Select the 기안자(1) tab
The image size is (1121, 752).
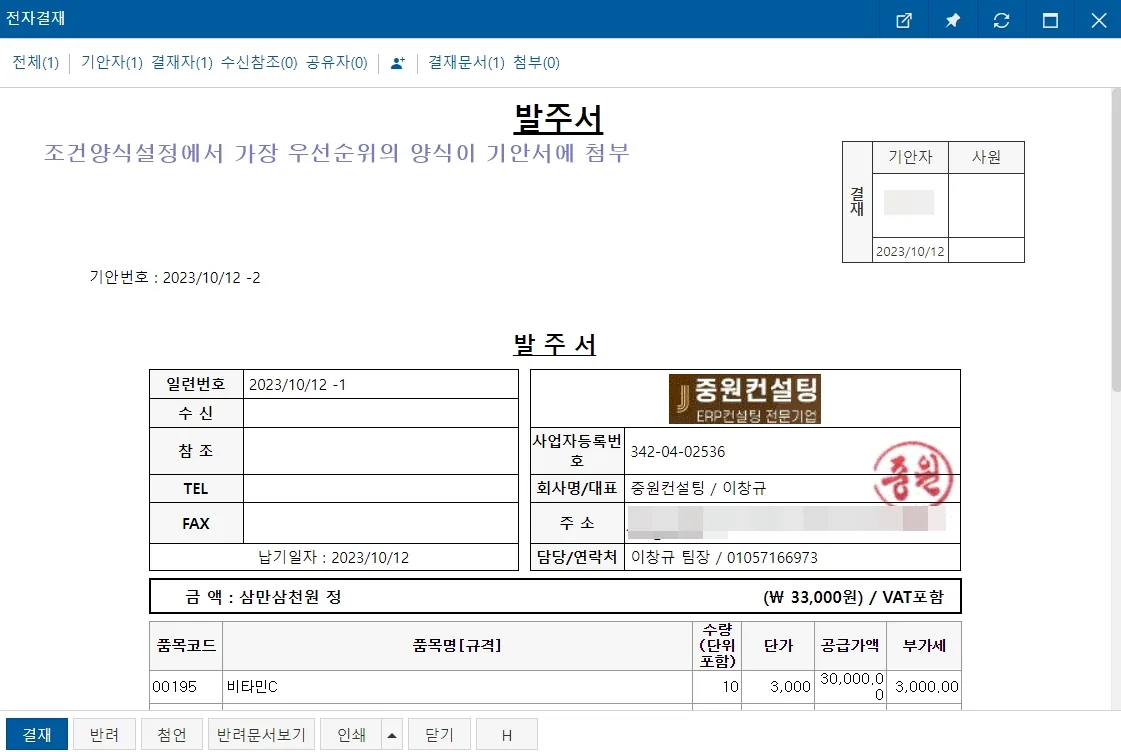coord(112,63)
